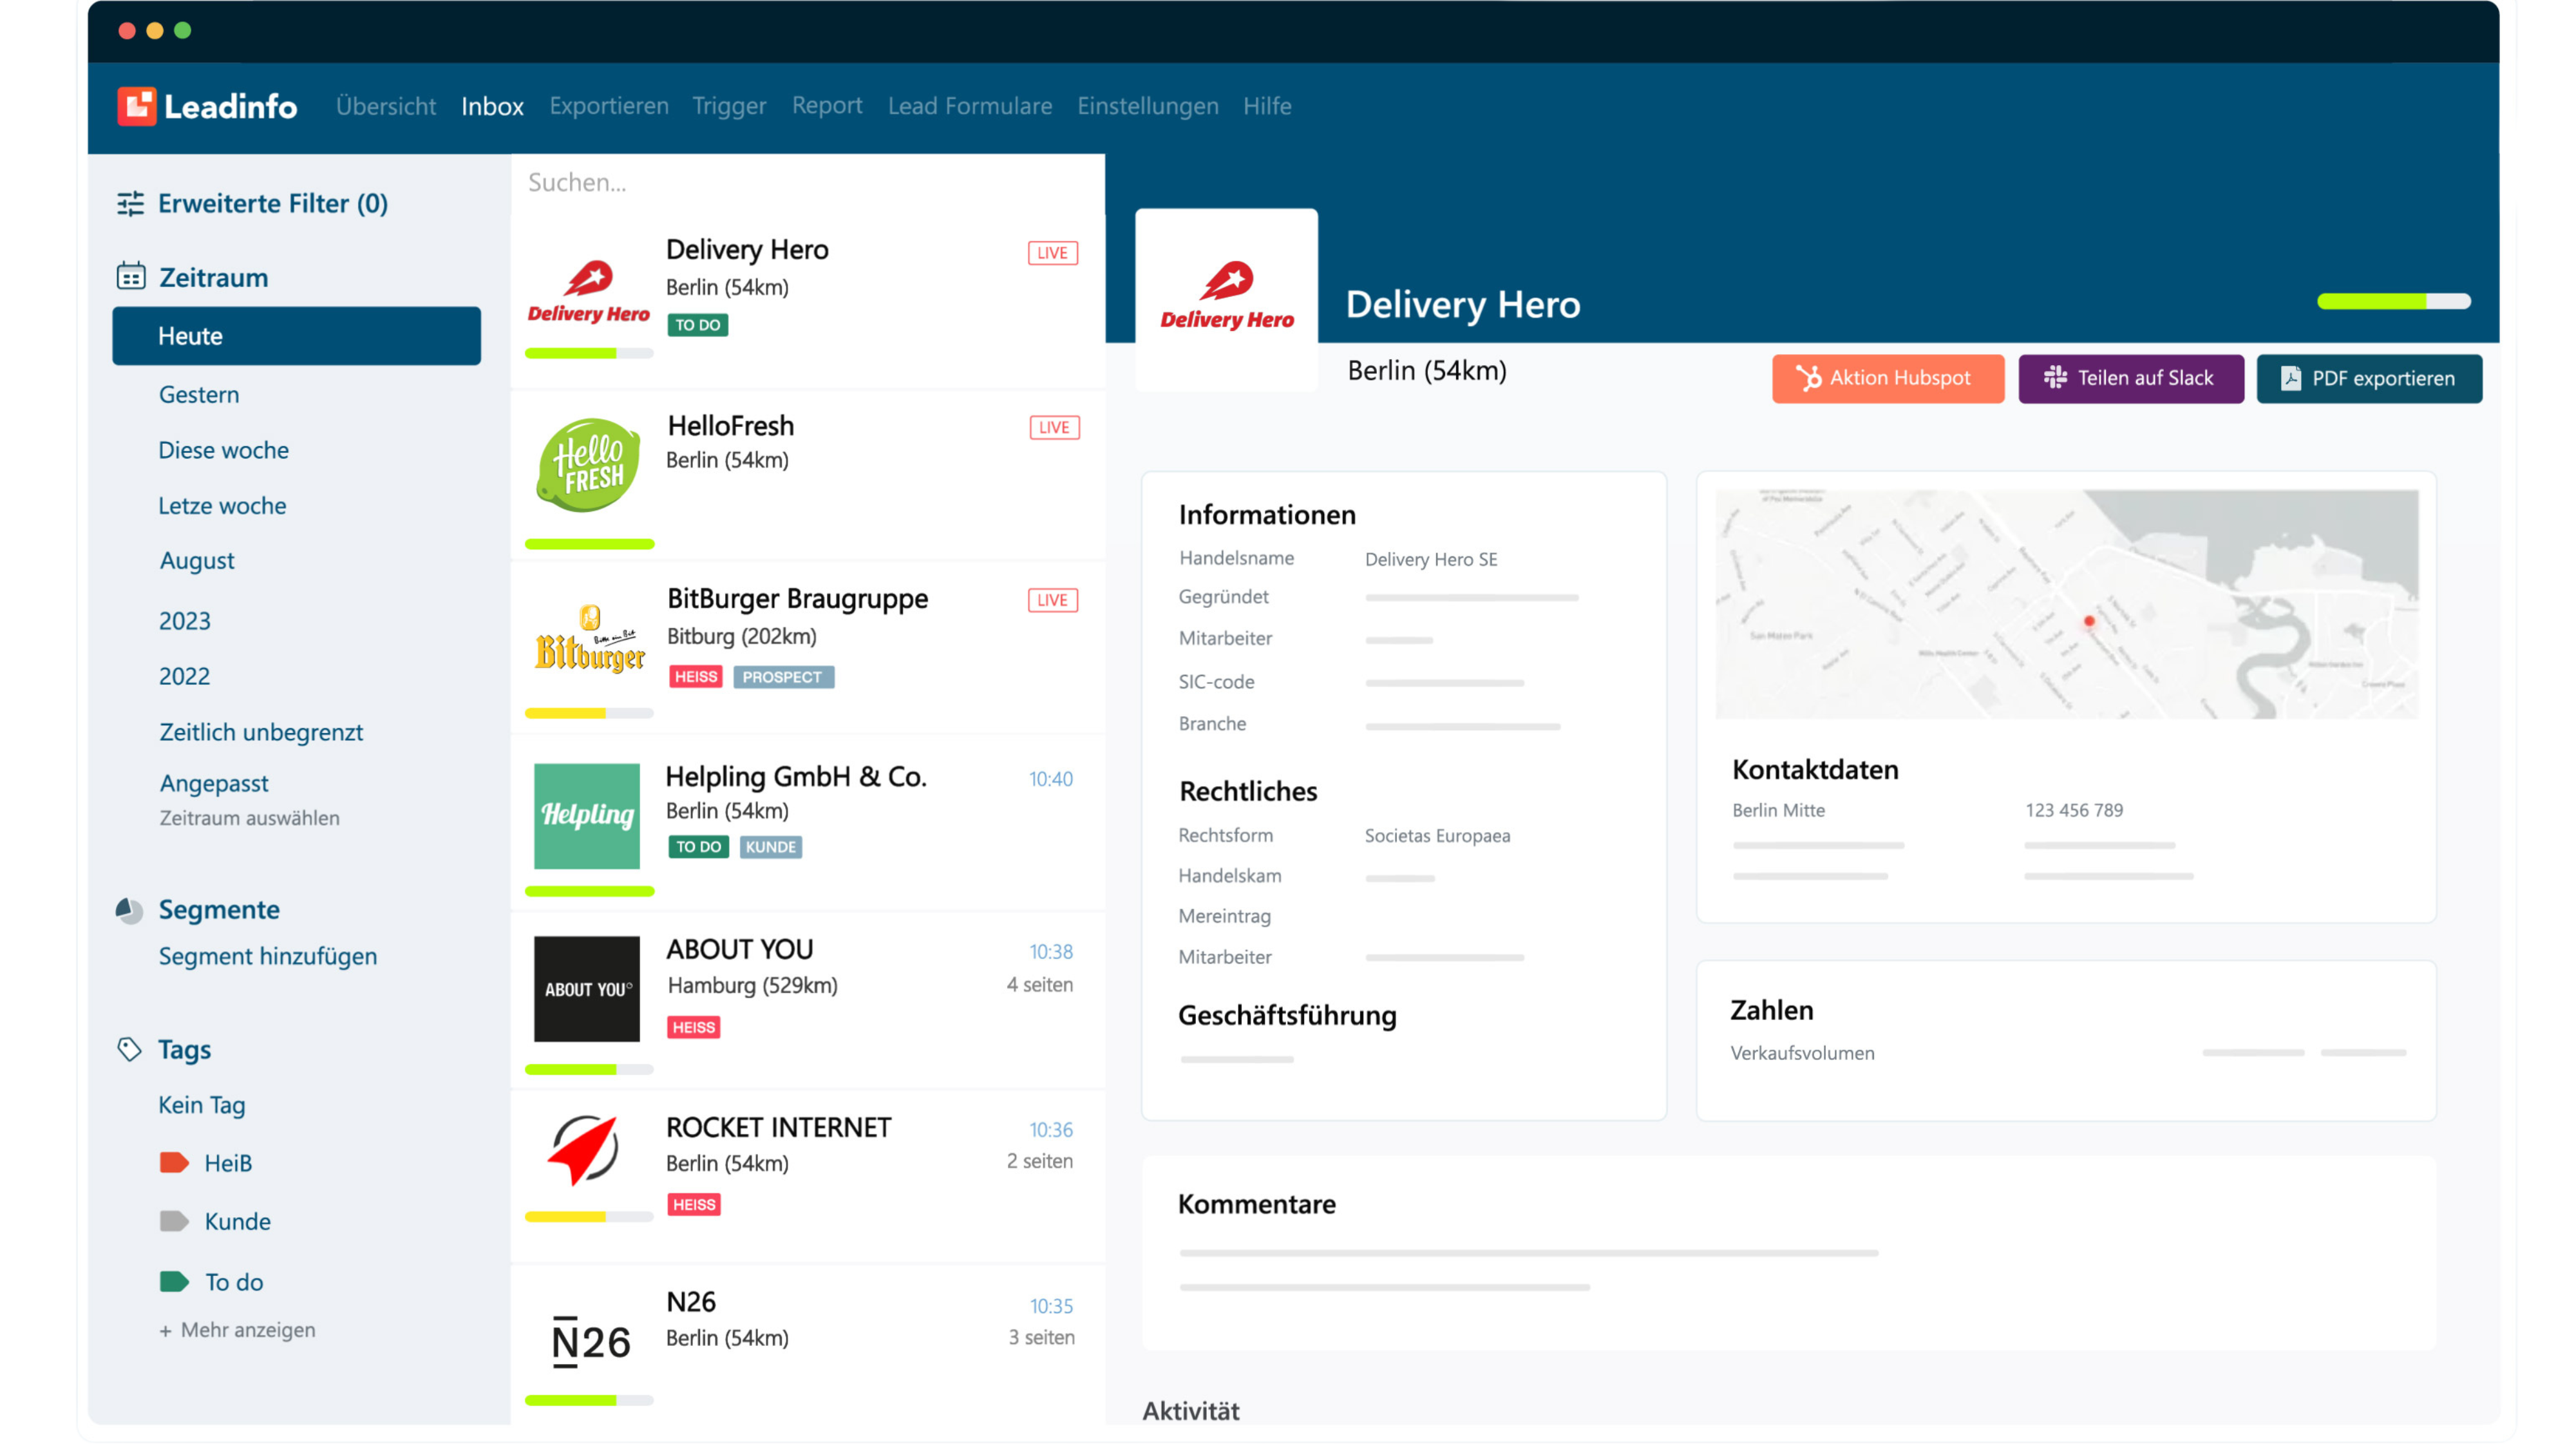Click the yellow score bar under Bitburger
Screen dimensions: 2576x1449
589,713
